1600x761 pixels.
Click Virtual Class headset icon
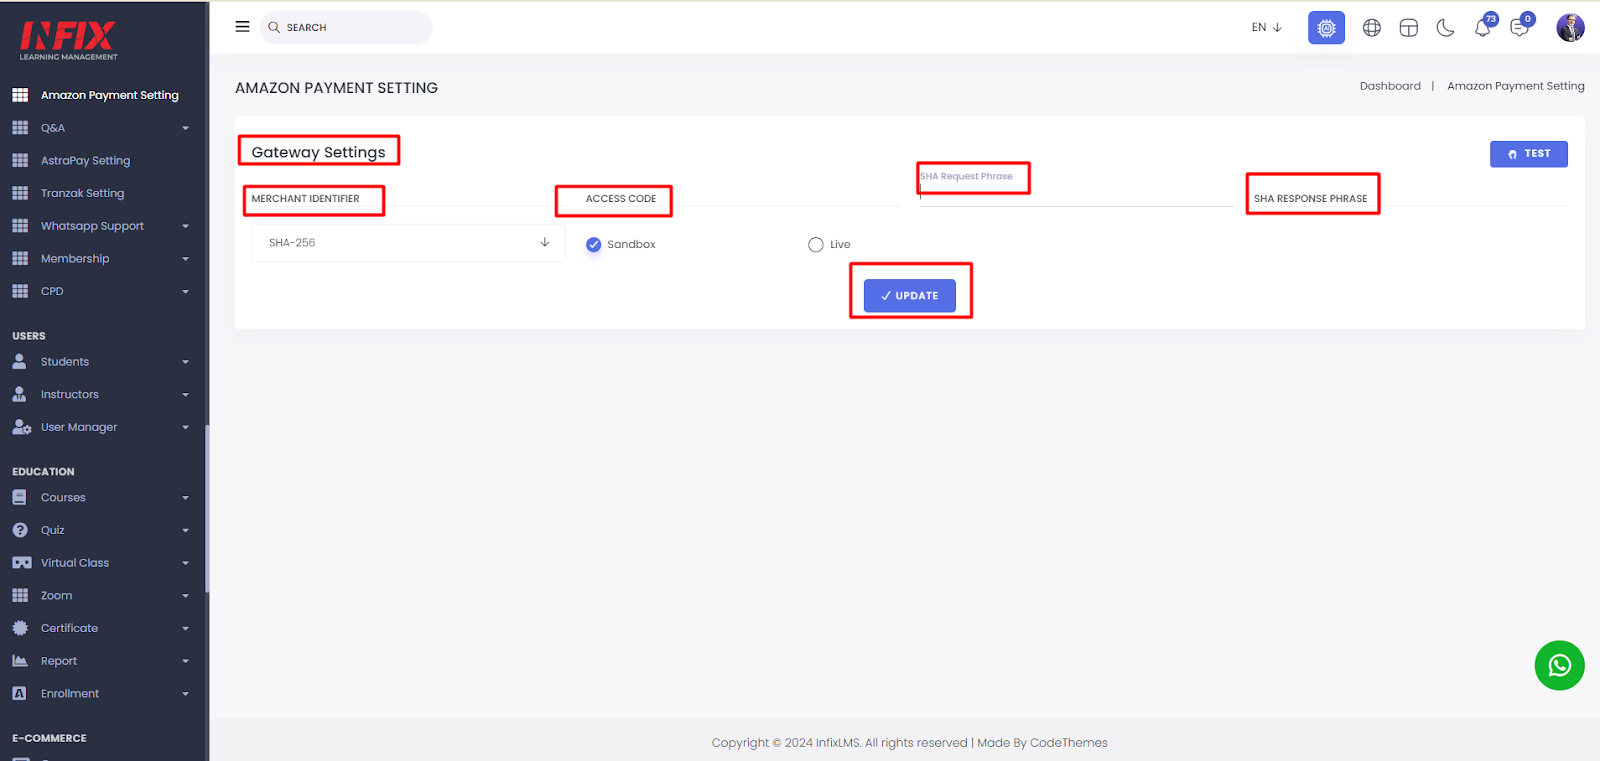[21, 563]
